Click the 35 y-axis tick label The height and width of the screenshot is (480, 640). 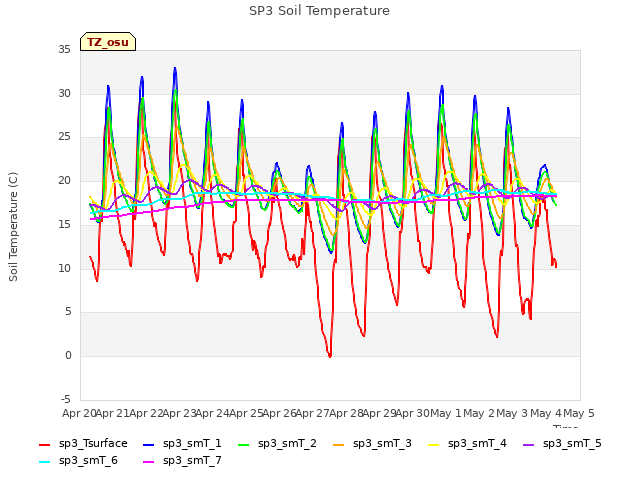coord(64,50)
